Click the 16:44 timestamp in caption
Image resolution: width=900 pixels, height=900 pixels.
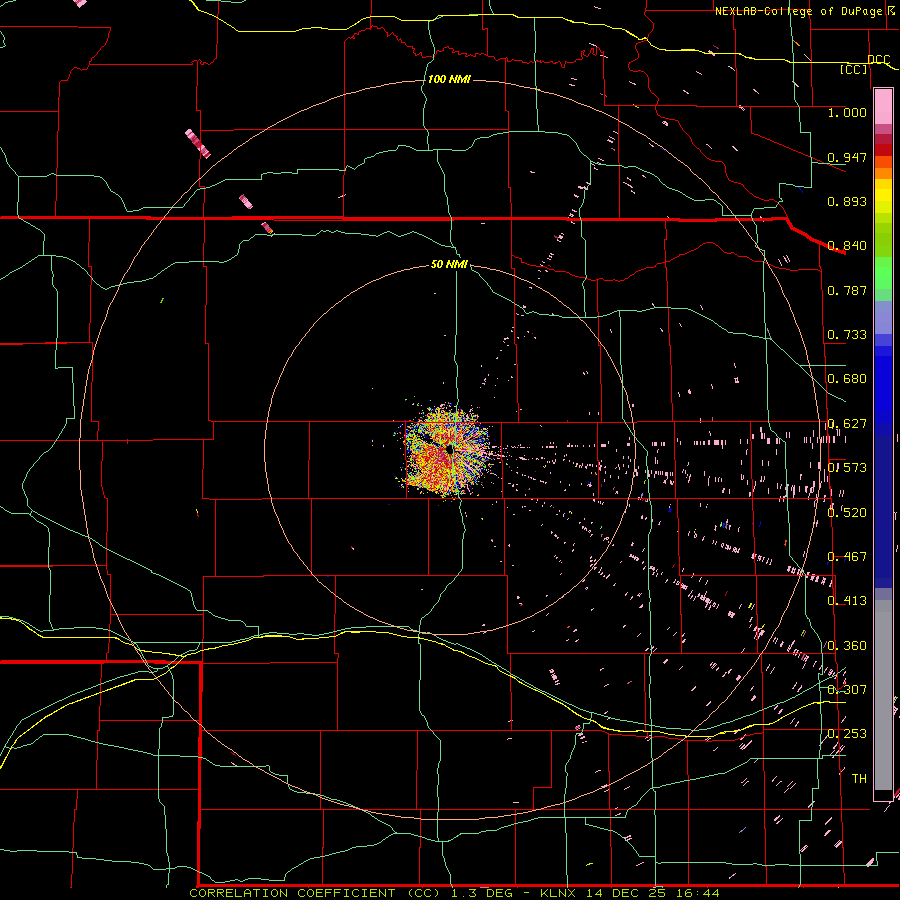pyautogui.click(x=697, y=893)
